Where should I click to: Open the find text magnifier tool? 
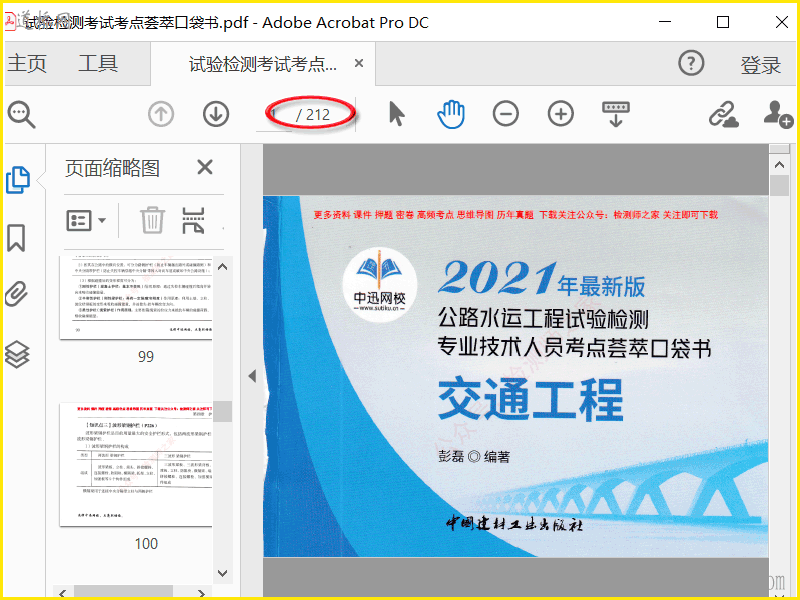pyautogui.click(x=21, y=114)
